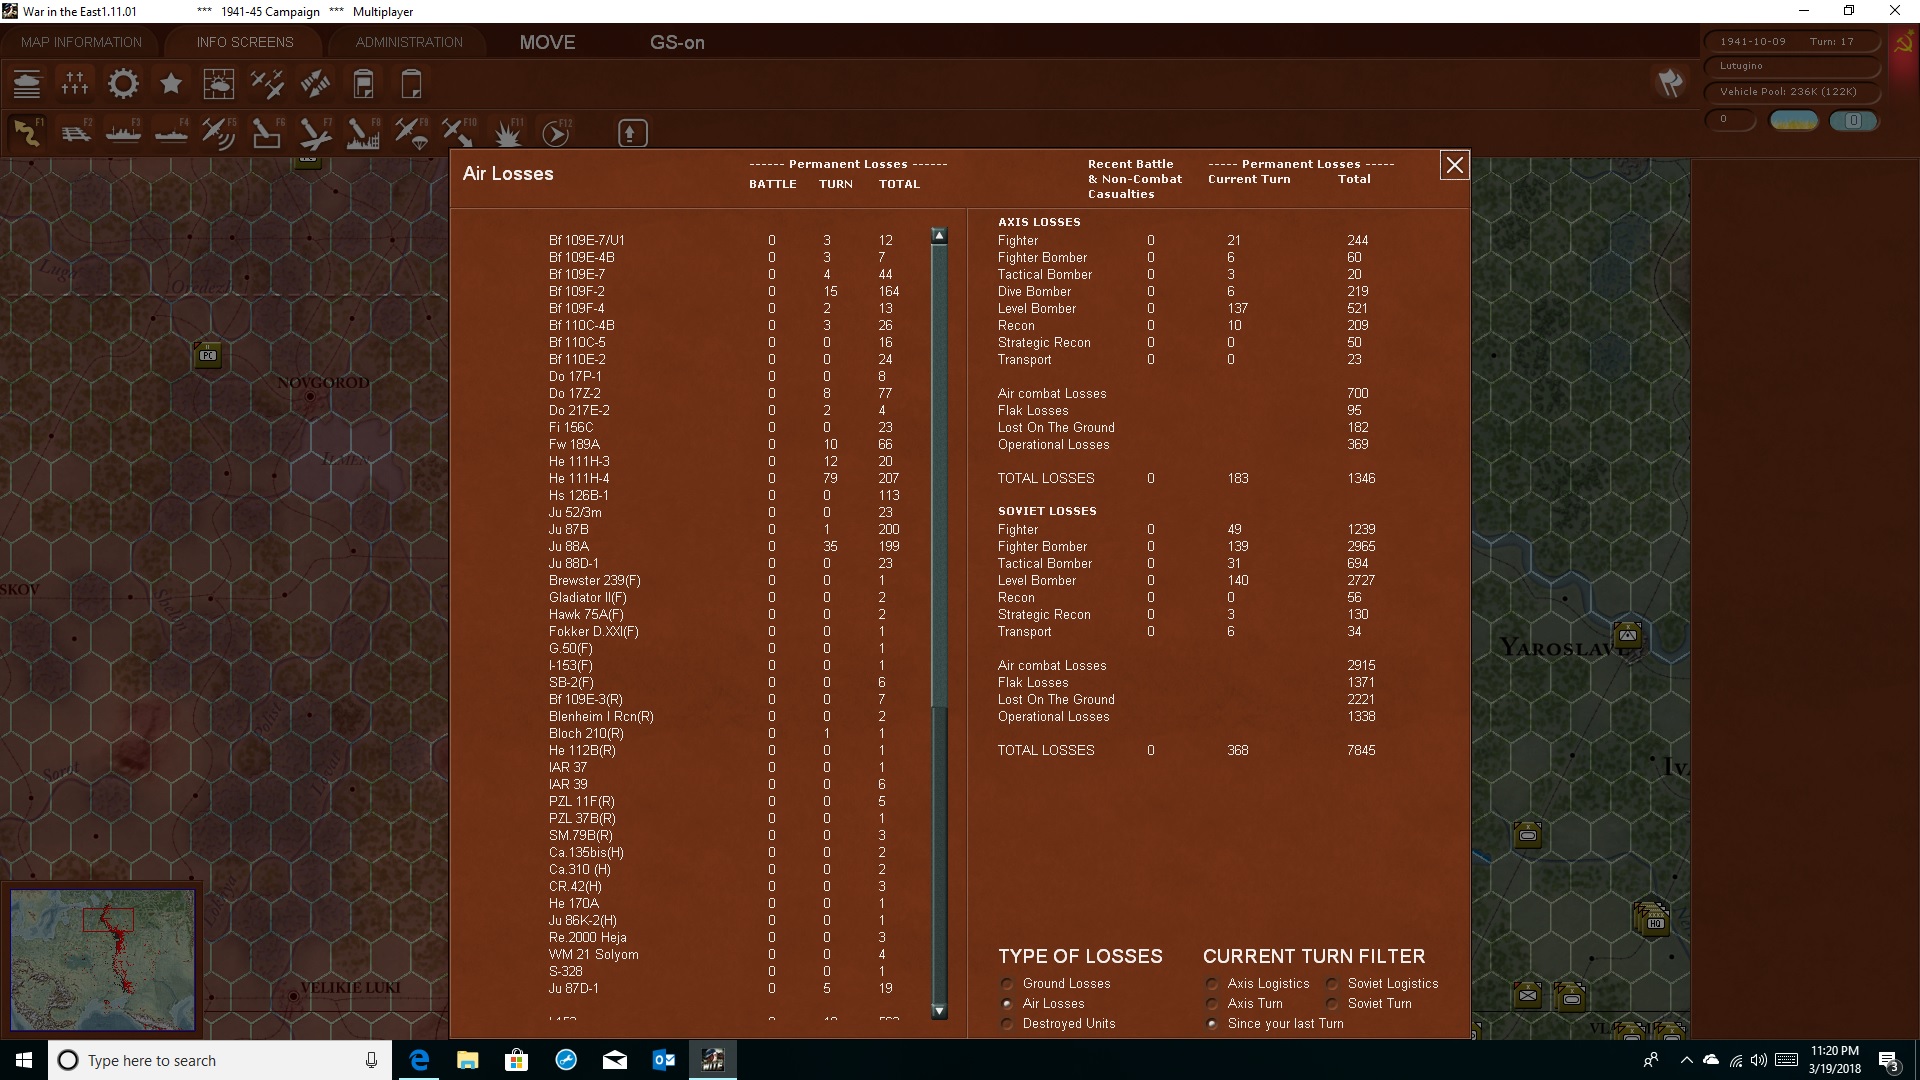Click aircraft list scroll down arrow
1920x1080 pixels.
(939, 1011)
